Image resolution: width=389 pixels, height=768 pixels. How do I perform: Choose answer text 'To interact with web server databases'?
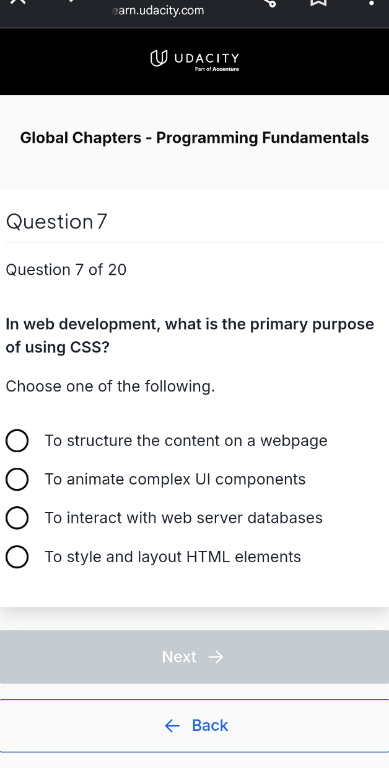[x=183, y=518]
